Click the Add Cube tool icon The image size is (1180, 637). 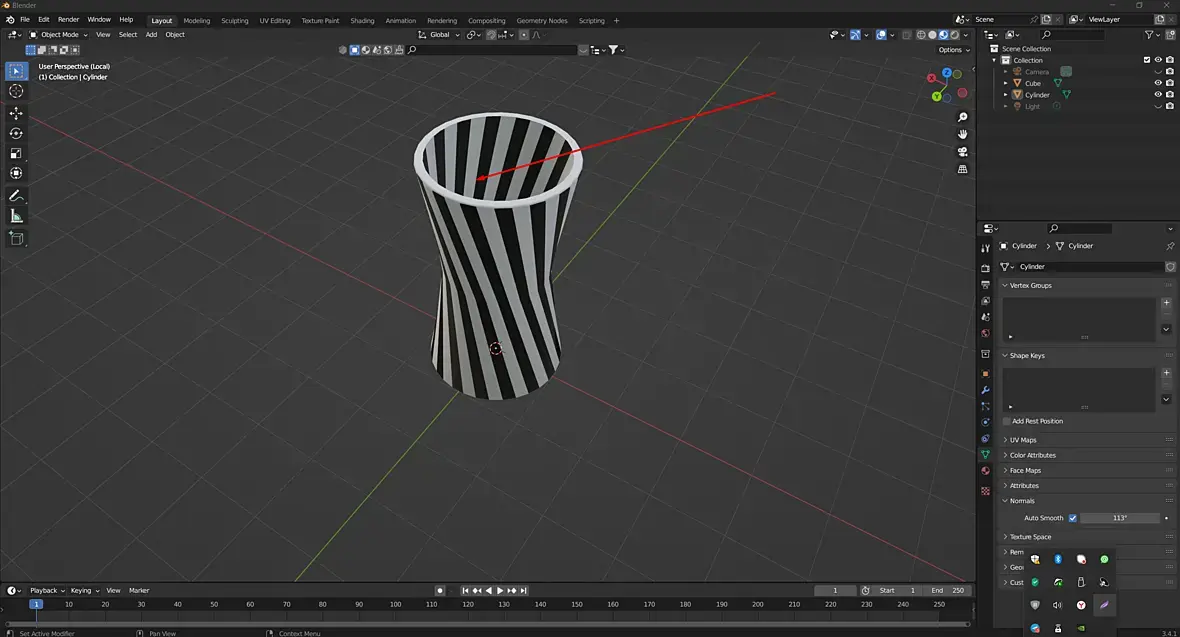pyautogui.click(x=16, y=238)
